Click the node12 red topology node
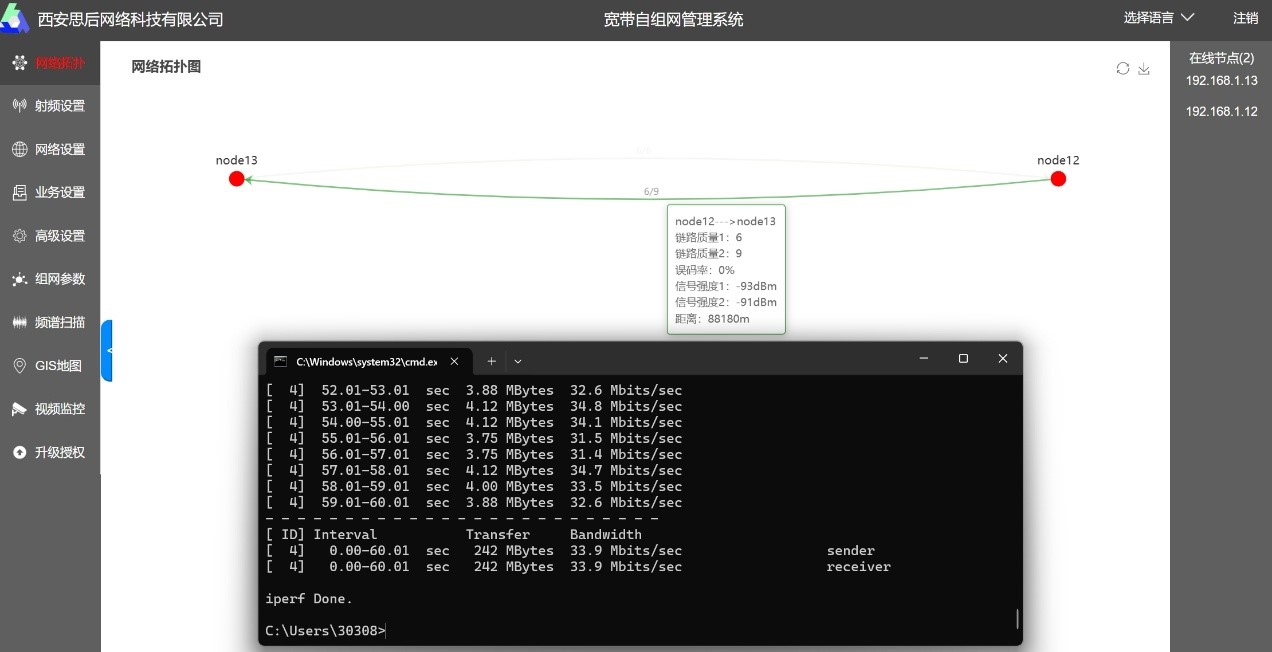1272x652 pixels. (x=1058, y=179)
